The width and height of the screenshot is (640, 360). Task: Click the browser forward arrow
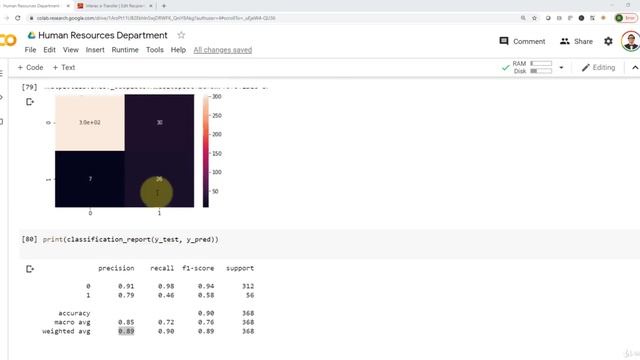[6, 18]
